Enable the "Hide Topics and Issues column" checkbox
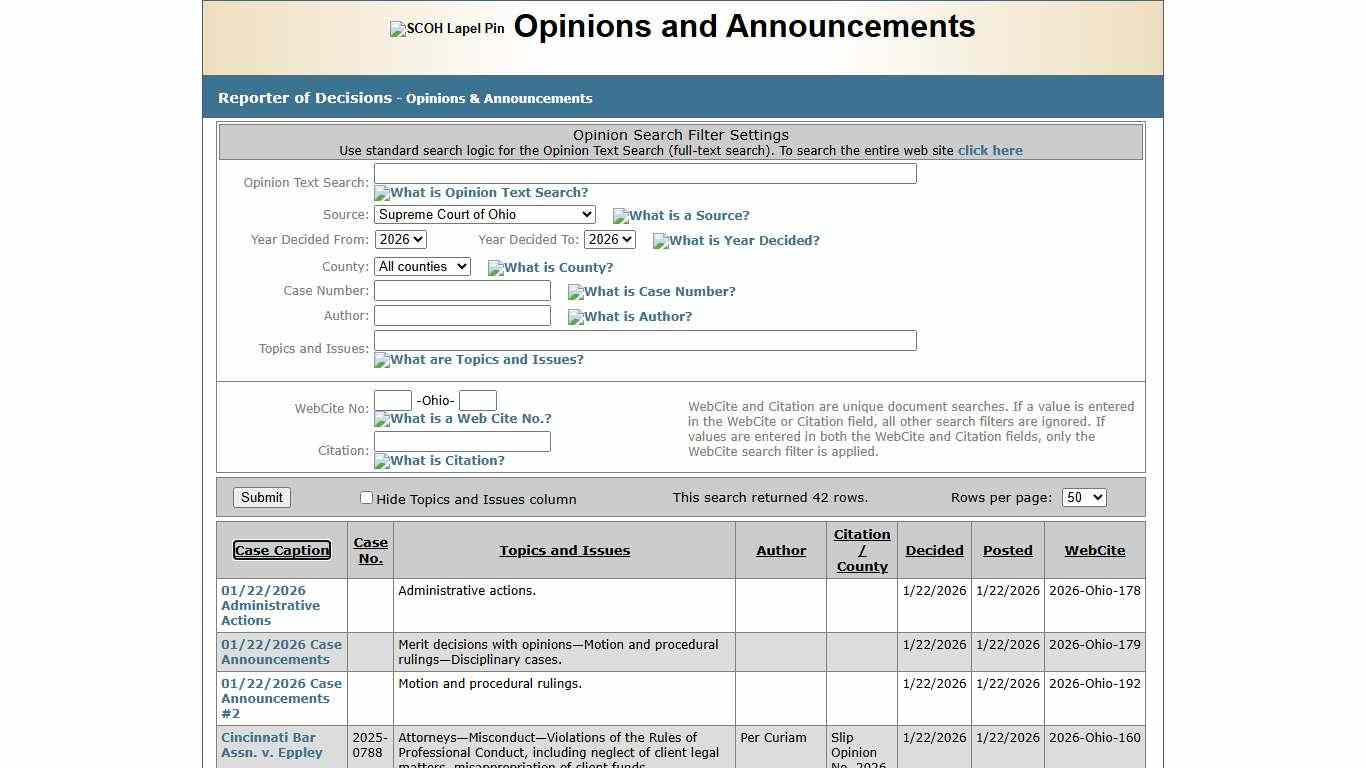The image size is (1366, 768). pyautogui.click(x=367, y=497)
